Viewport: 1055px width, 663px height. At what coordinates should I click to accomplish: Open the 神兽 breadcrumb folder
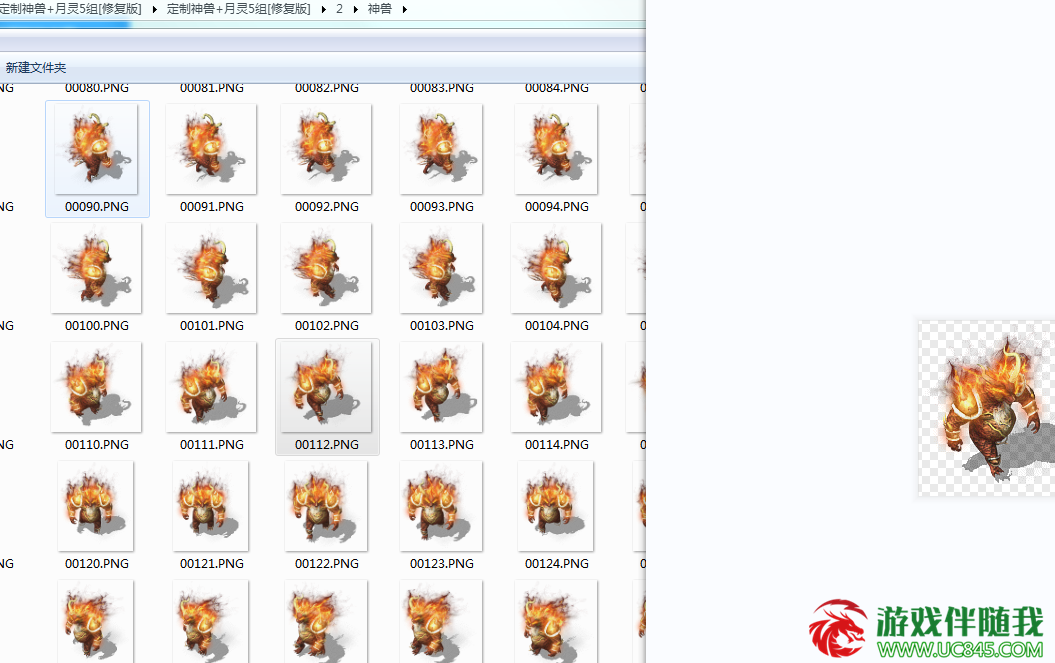click(x=379, y=9)
